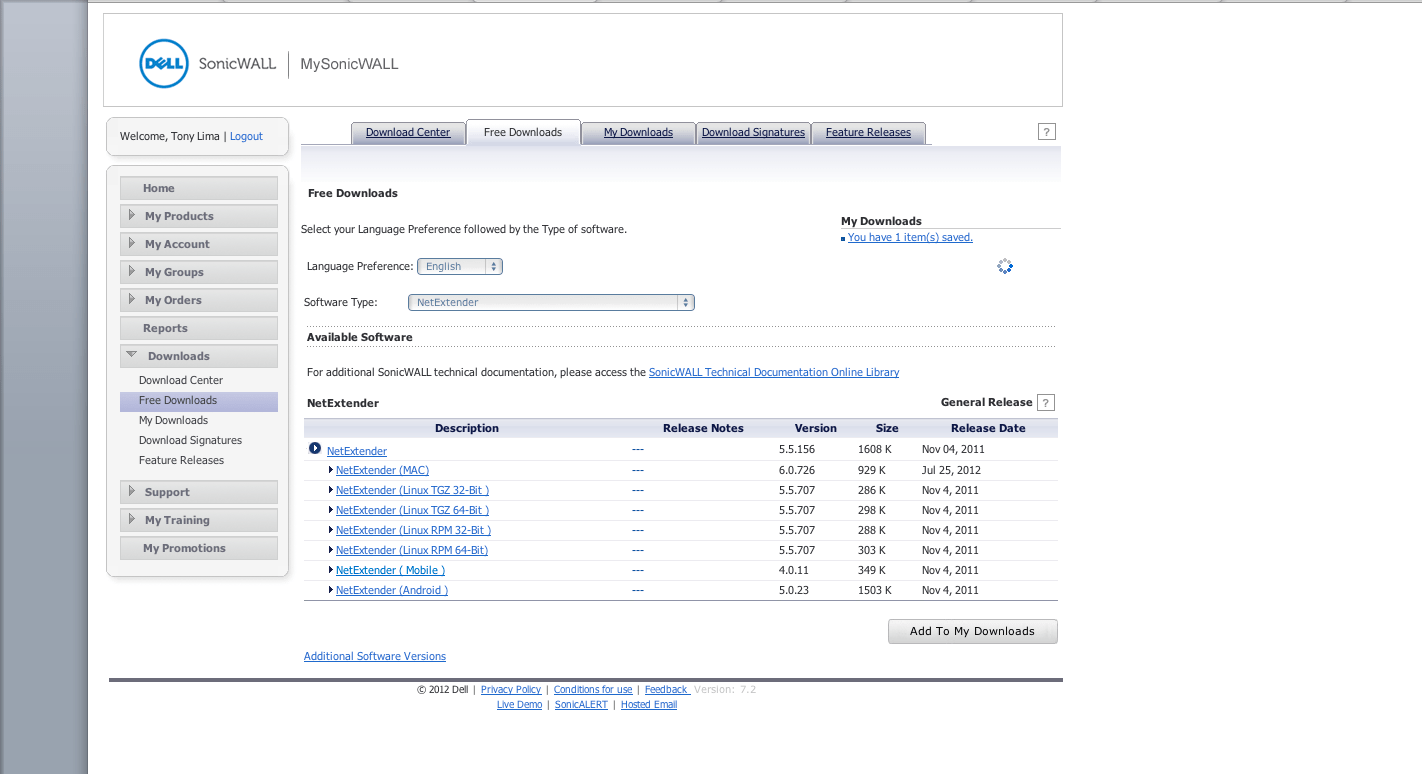The width and height of the screenshot is (1422, 774).
Task: Select the Free Downloads tab
Action: [523, 132]
